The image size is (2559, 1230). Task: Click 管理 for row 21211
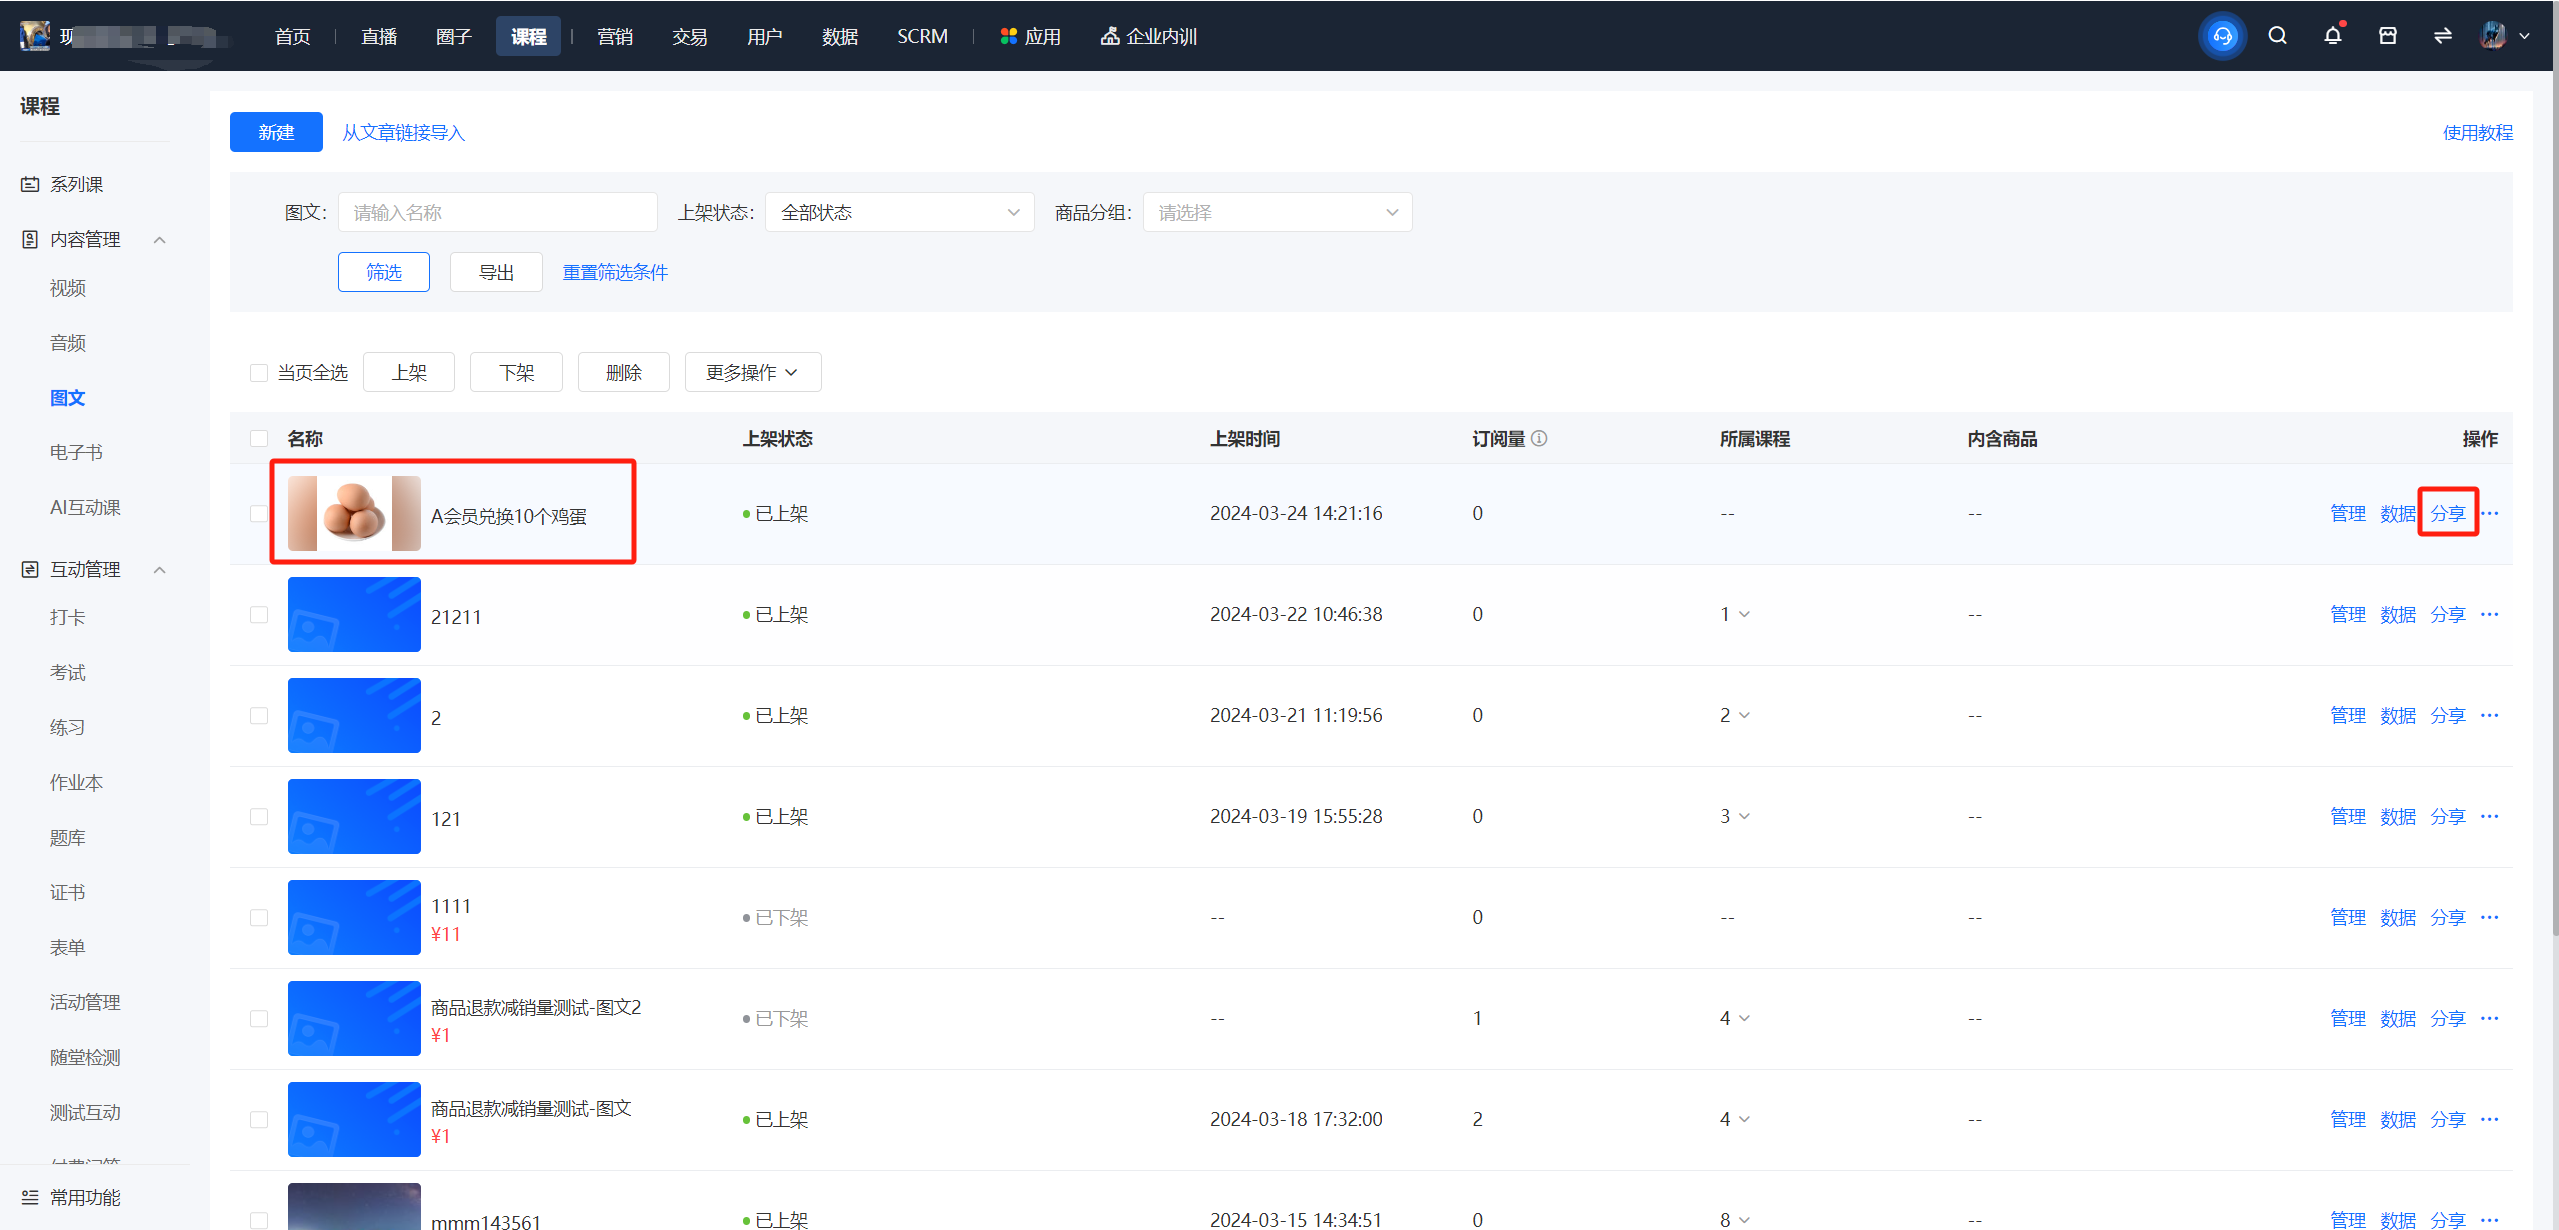click(2348, 614)
